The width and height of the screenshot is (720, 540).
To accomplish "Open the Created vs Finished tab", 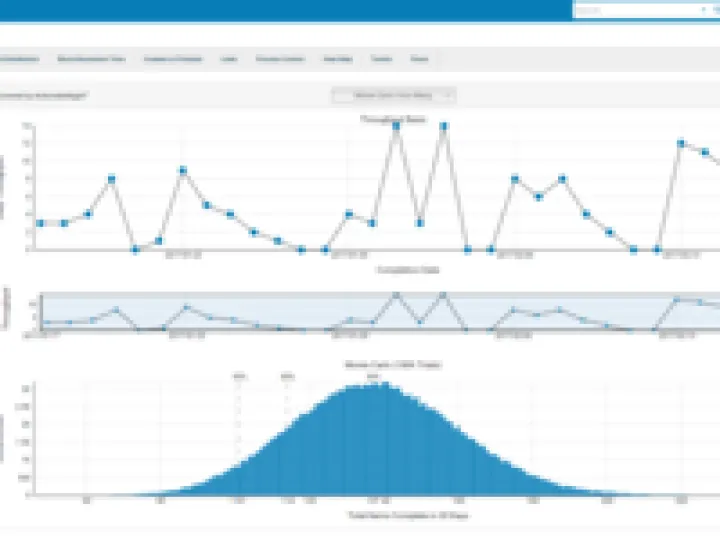I will [172, 60].
